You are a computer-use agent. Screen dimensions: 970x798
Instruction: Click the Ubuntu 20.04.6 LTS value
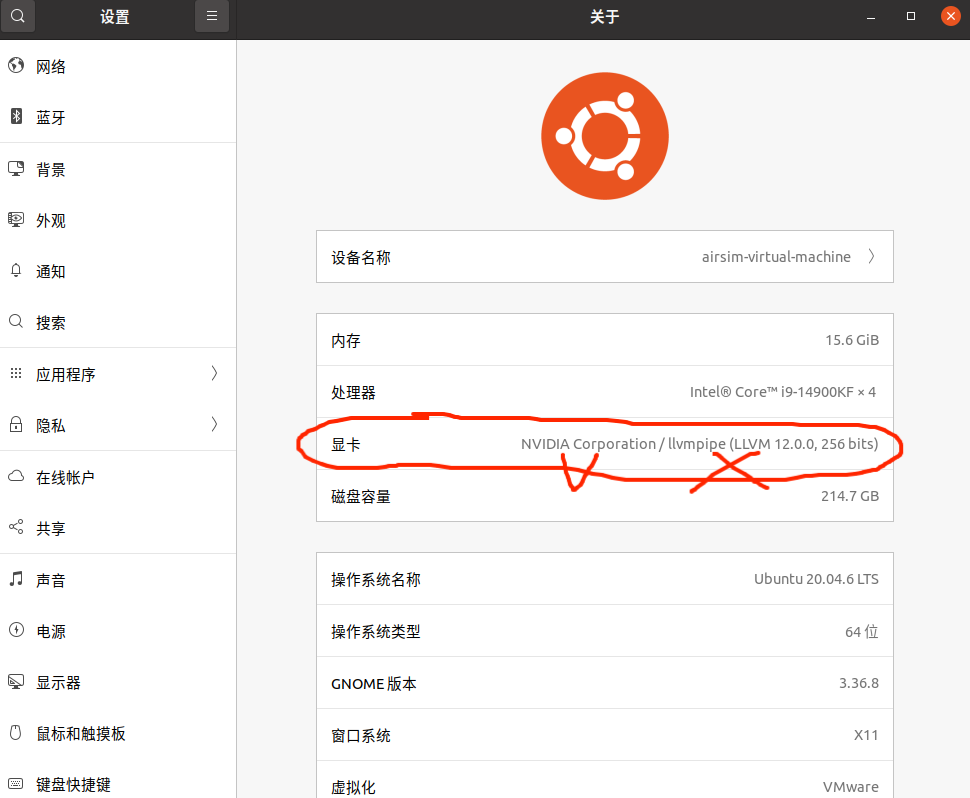coord(816,578)
